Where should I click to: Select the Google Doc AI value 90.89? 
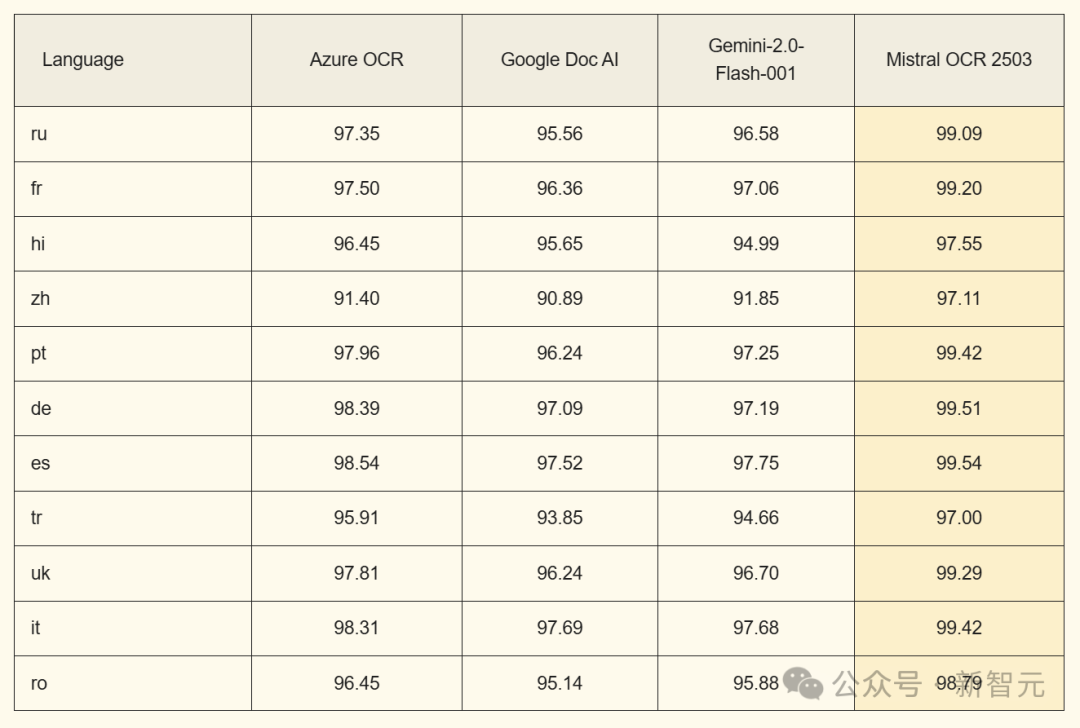559,298
